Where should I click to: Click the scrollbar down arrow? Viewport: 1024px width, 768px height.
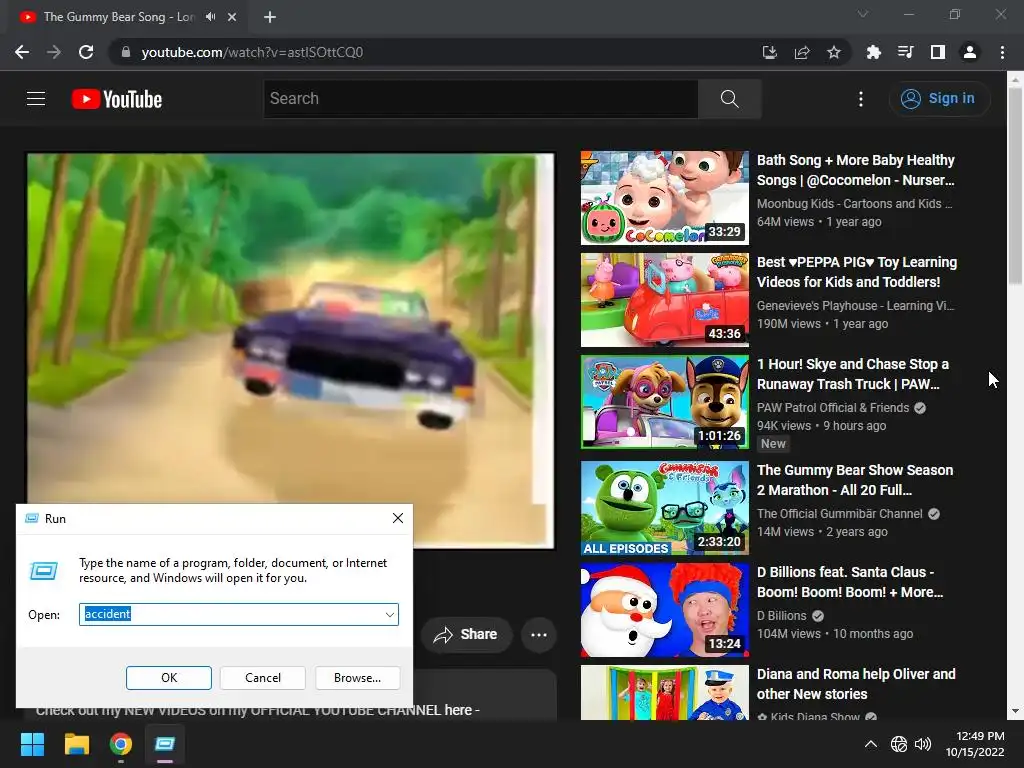1015,712
